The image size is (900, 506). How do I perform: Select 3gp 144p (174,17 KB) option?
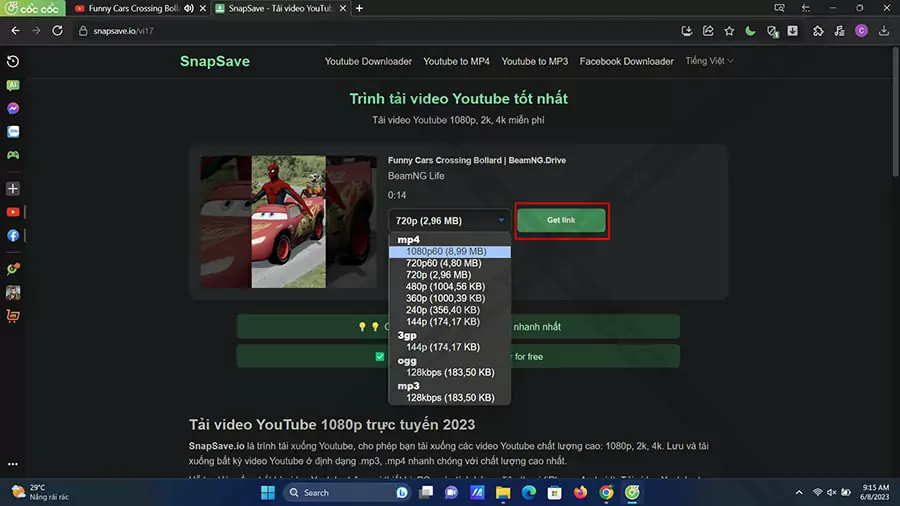click(449, 347)
